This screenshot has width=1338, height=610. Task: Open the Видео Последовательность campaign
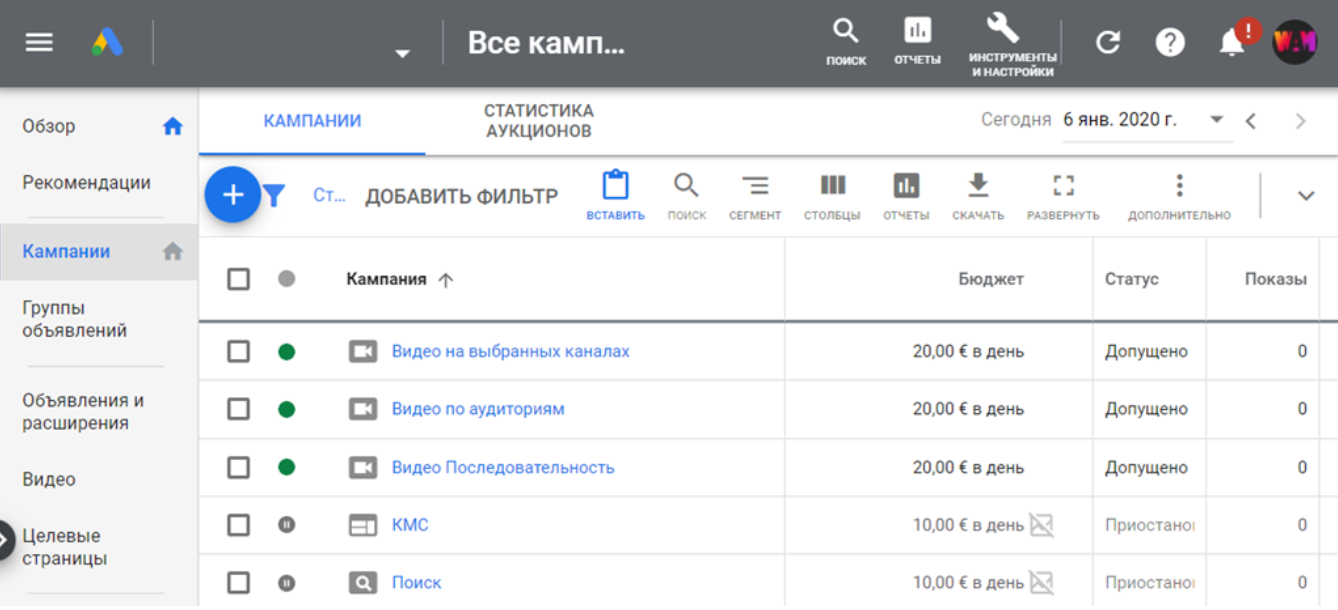click(503, 467)
